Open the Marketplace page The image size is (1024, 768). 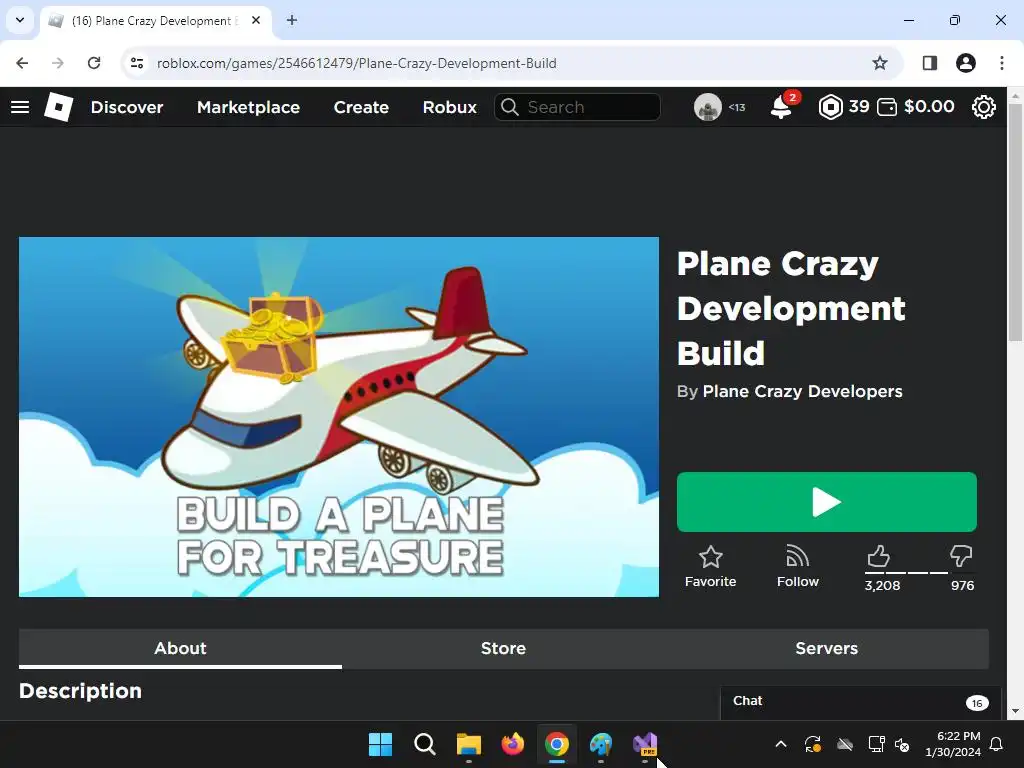click(x=248, y=107)
